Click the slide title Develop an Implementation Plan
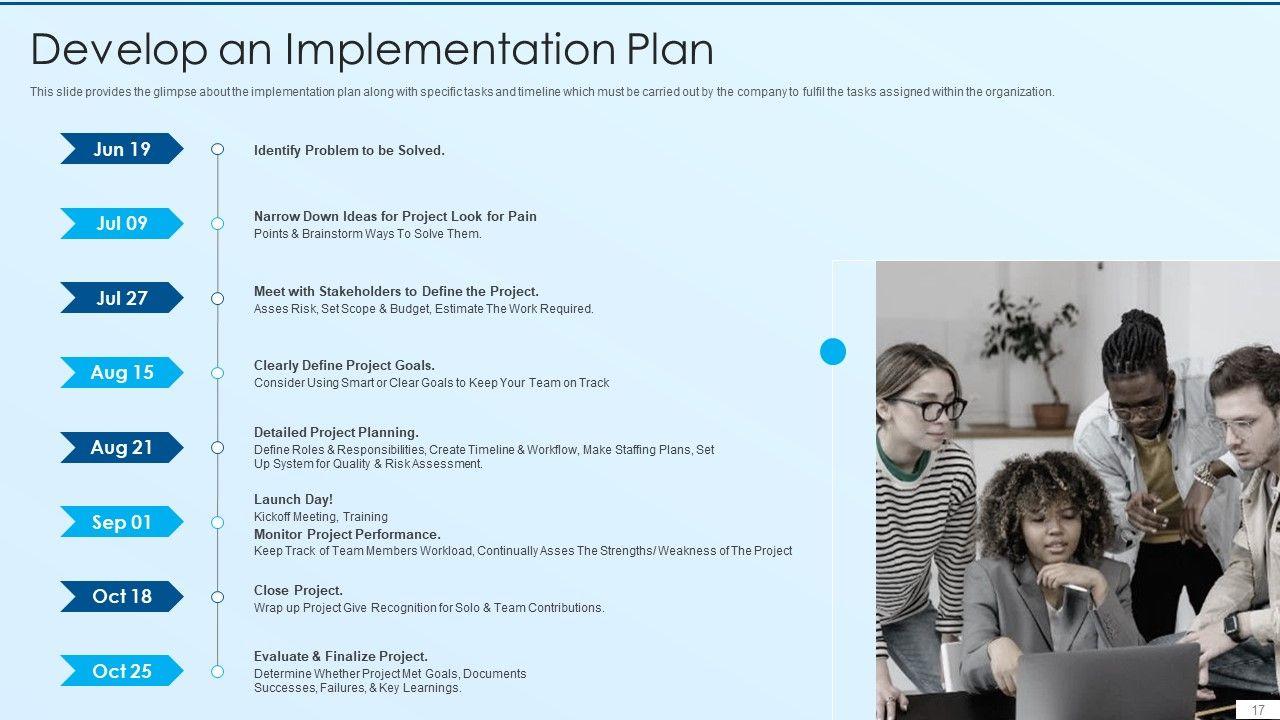The height and width of the screenshot is (720, 1280). click(x=372, y=49)
